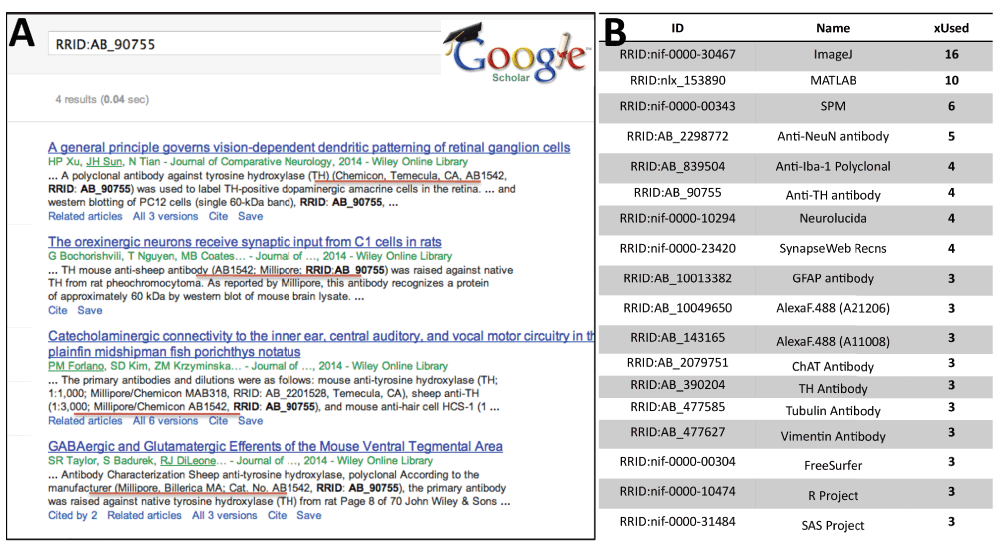Select cell 'RRID:nif-0000-23420'

677,248
